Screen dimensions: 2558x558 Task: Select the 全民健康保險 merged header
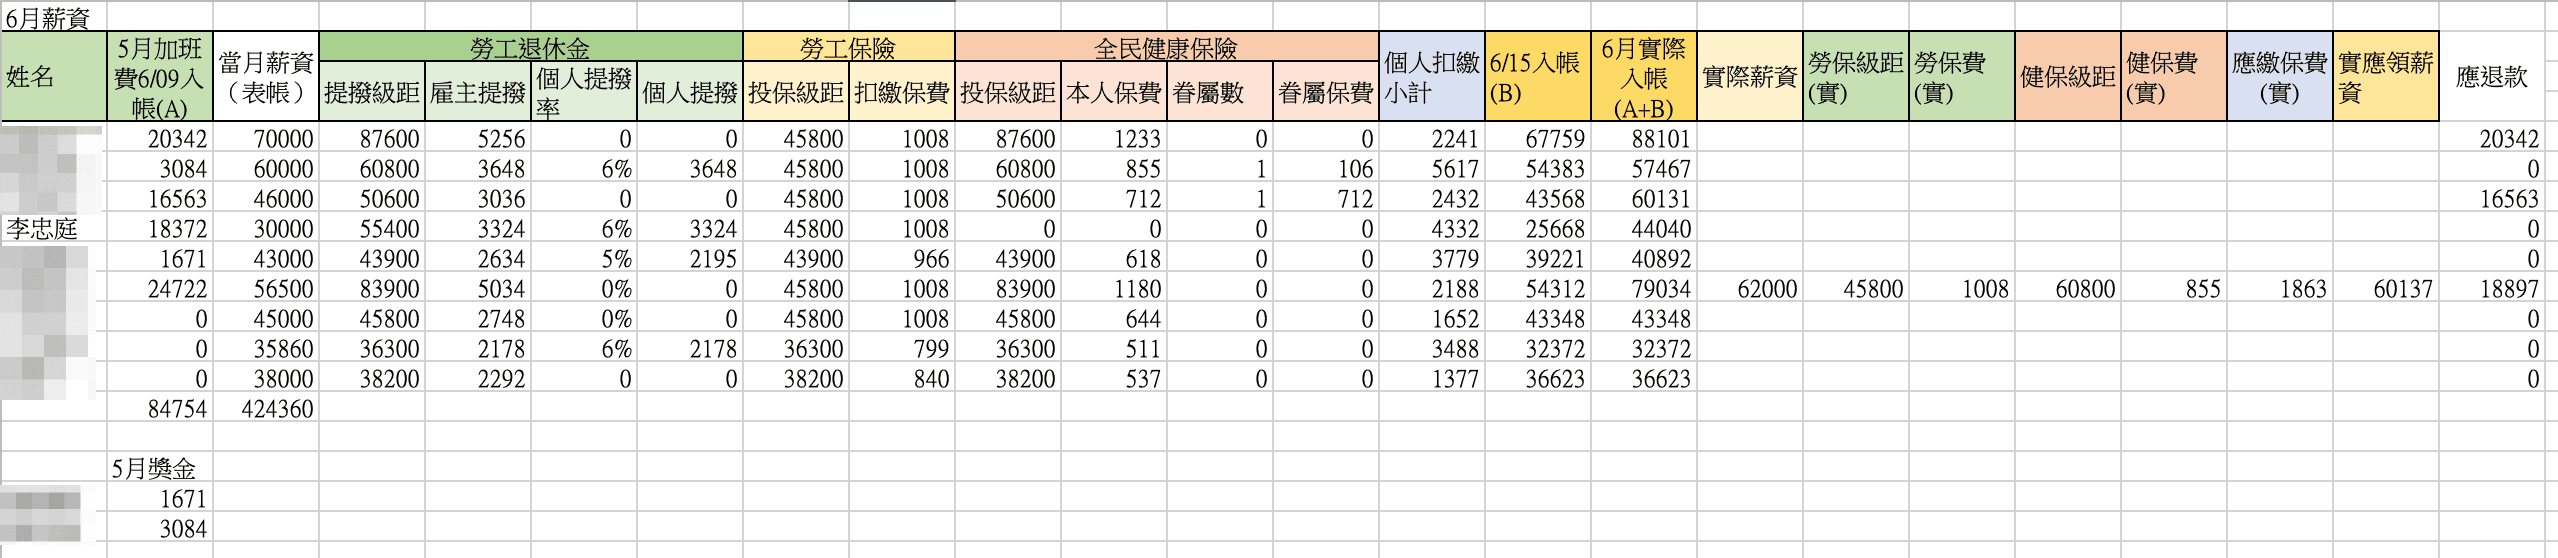click(1167, 47)
